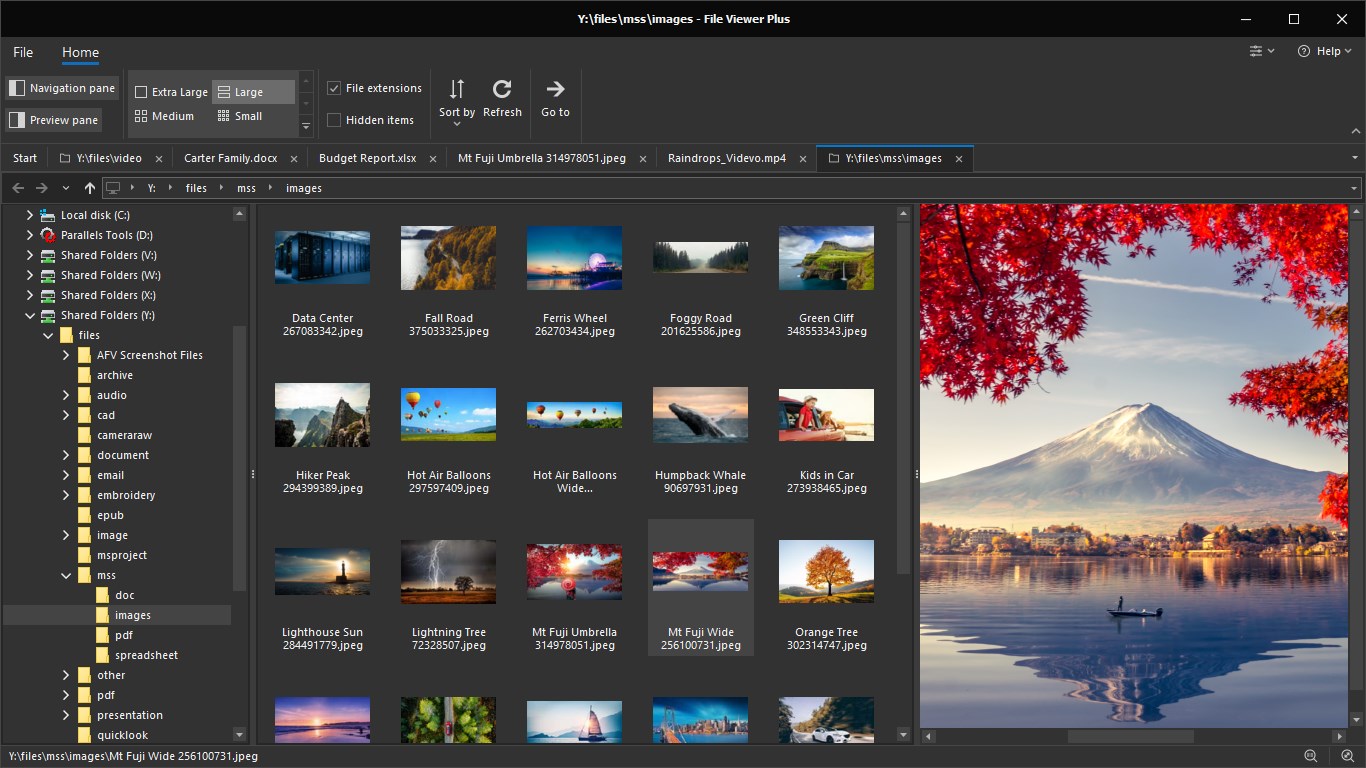
Task: Switch to the Start tab
Action: point(25,158)
